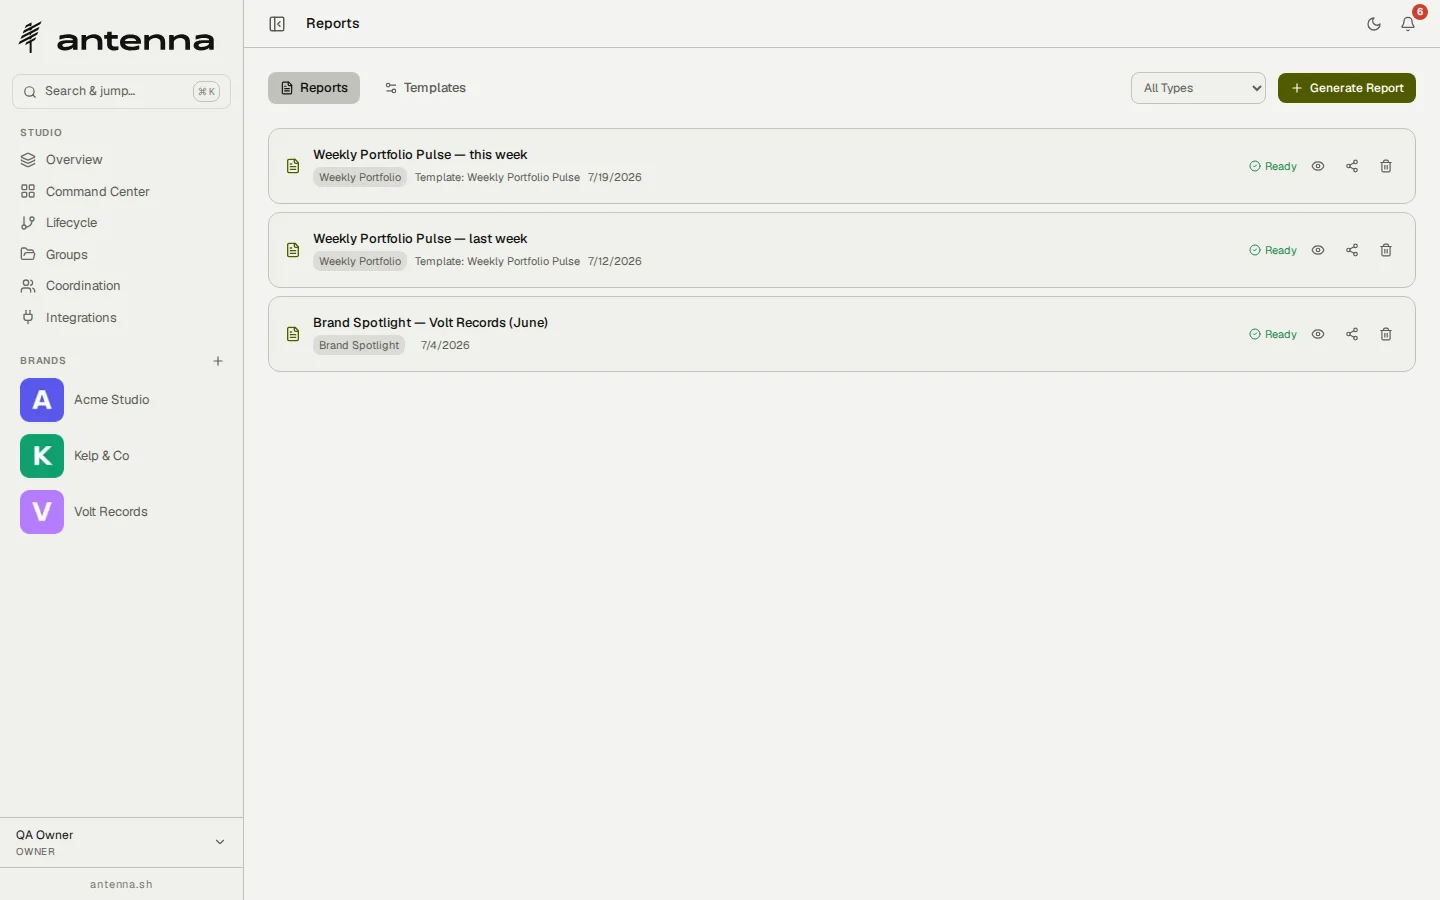The height and width of the screenshot is (900, 1440).
Task: Select Kelp & Co brand avatar
Action: point(42,456)
